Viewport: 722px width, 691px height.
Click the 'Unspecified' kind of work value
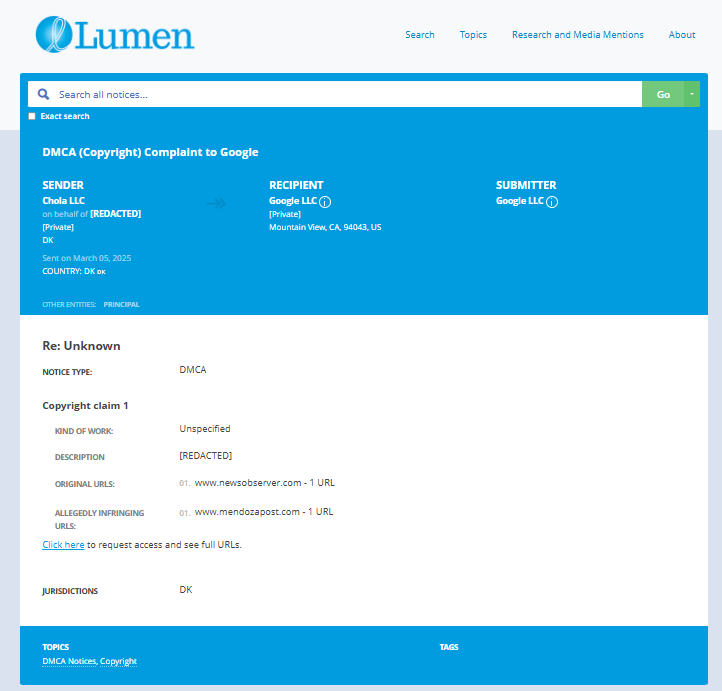point(204,429)
